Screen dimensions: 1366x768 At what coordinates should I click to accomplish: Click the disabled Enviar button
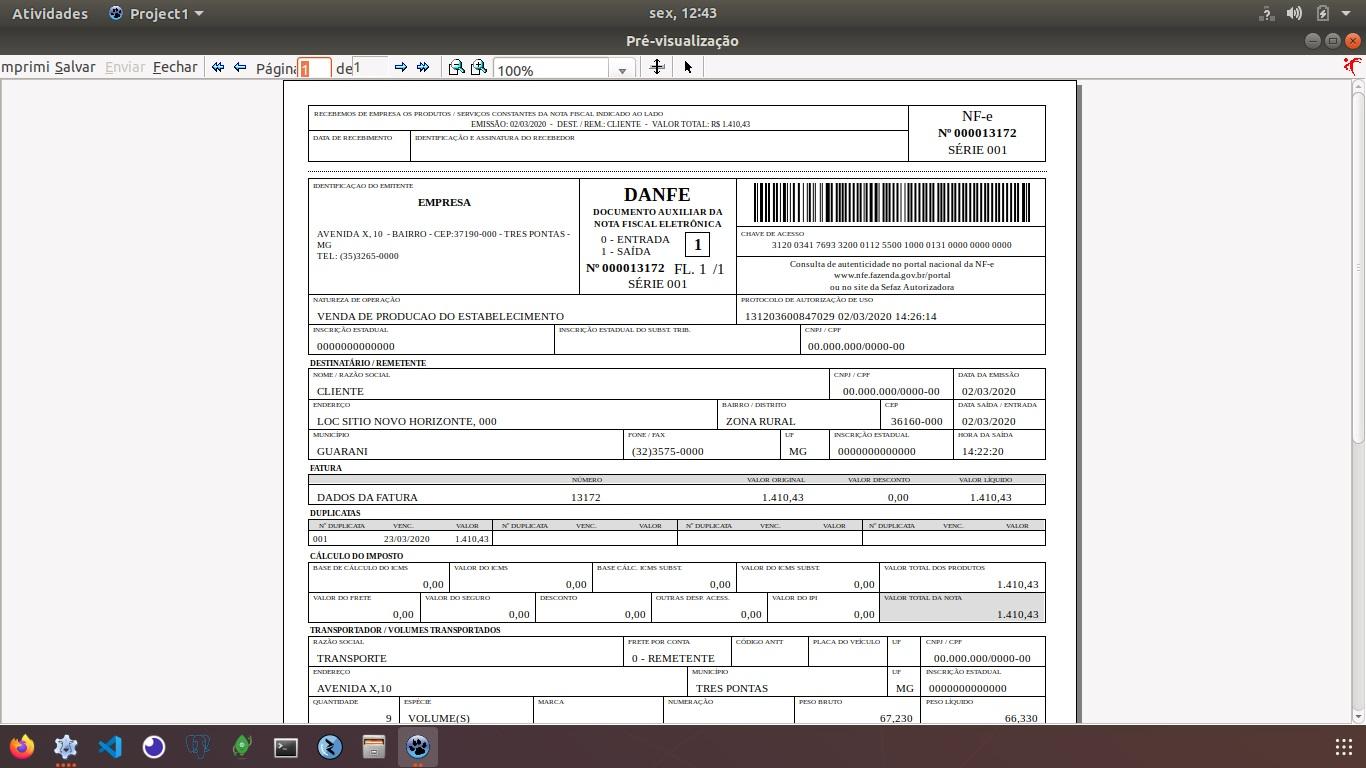[x=125, y=67]
